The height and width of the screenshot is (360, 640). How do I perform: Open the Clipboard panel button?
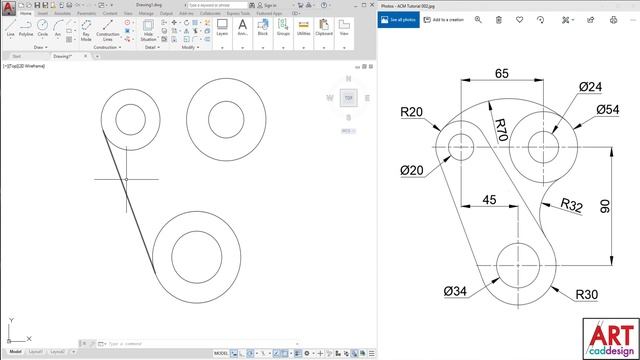click(x=324, y=27)
